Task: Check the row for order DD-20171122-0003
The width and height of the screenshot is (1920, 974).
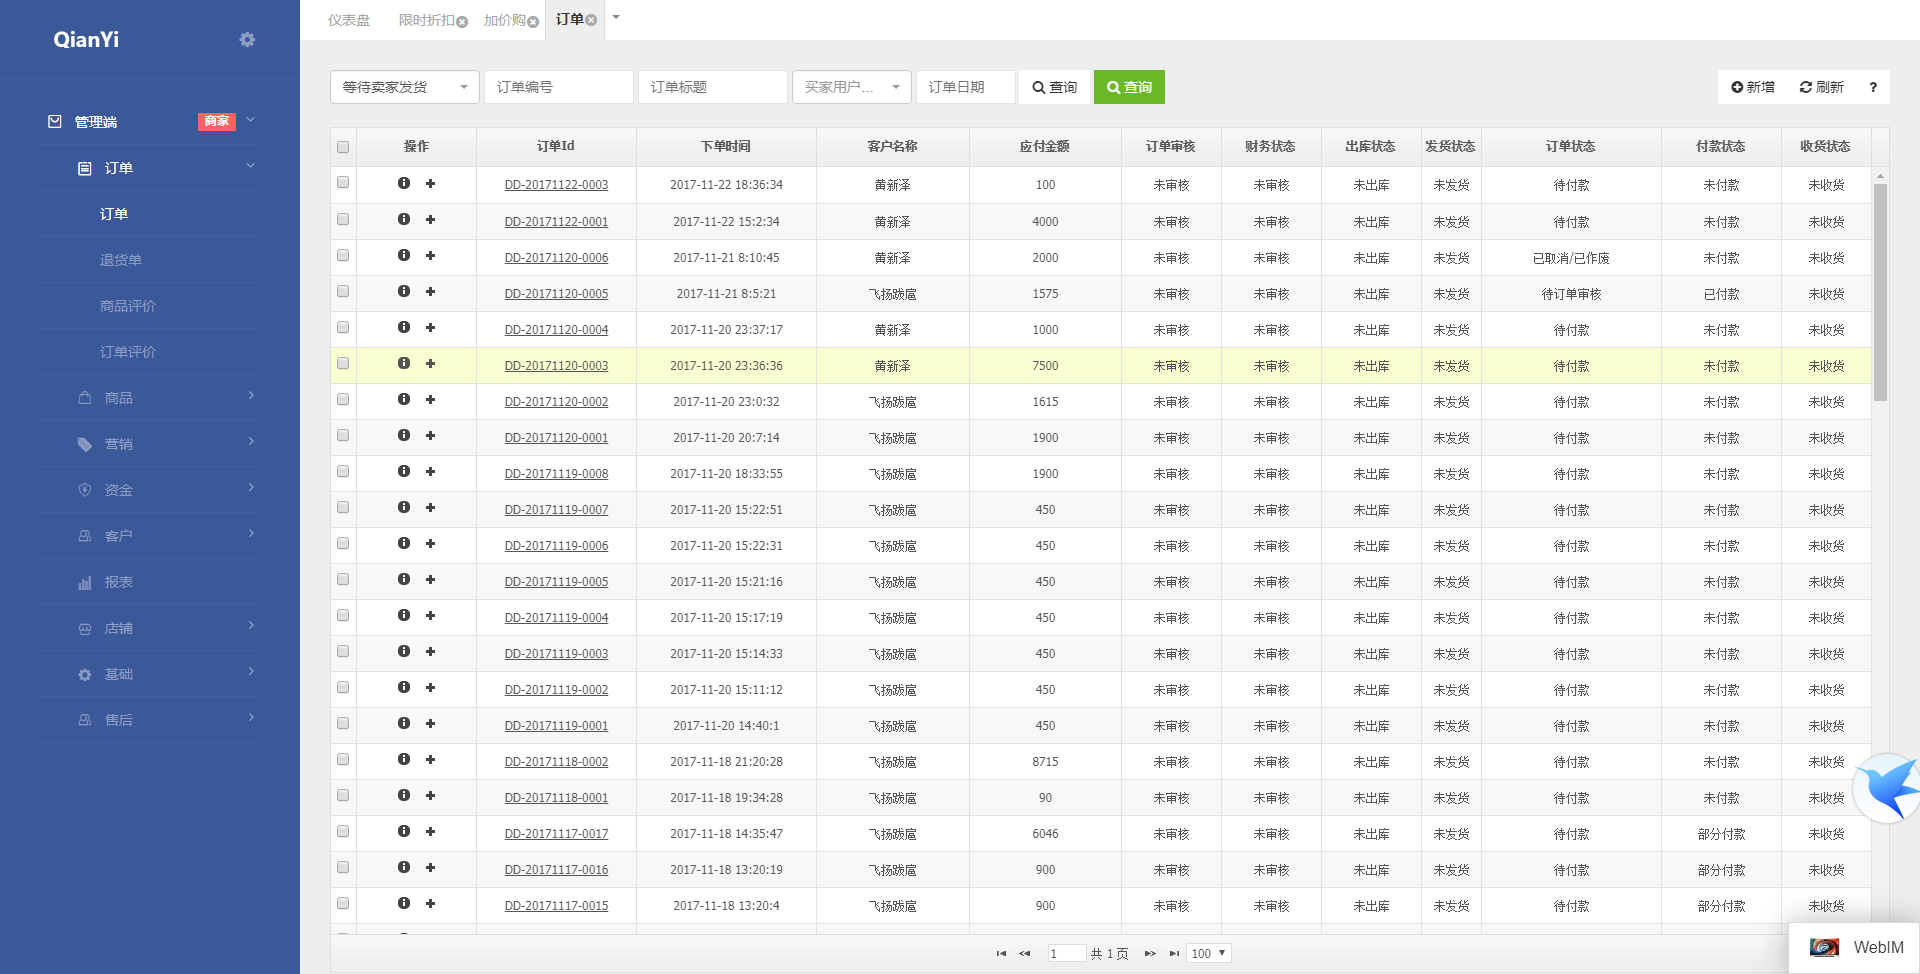Action: 343,182
